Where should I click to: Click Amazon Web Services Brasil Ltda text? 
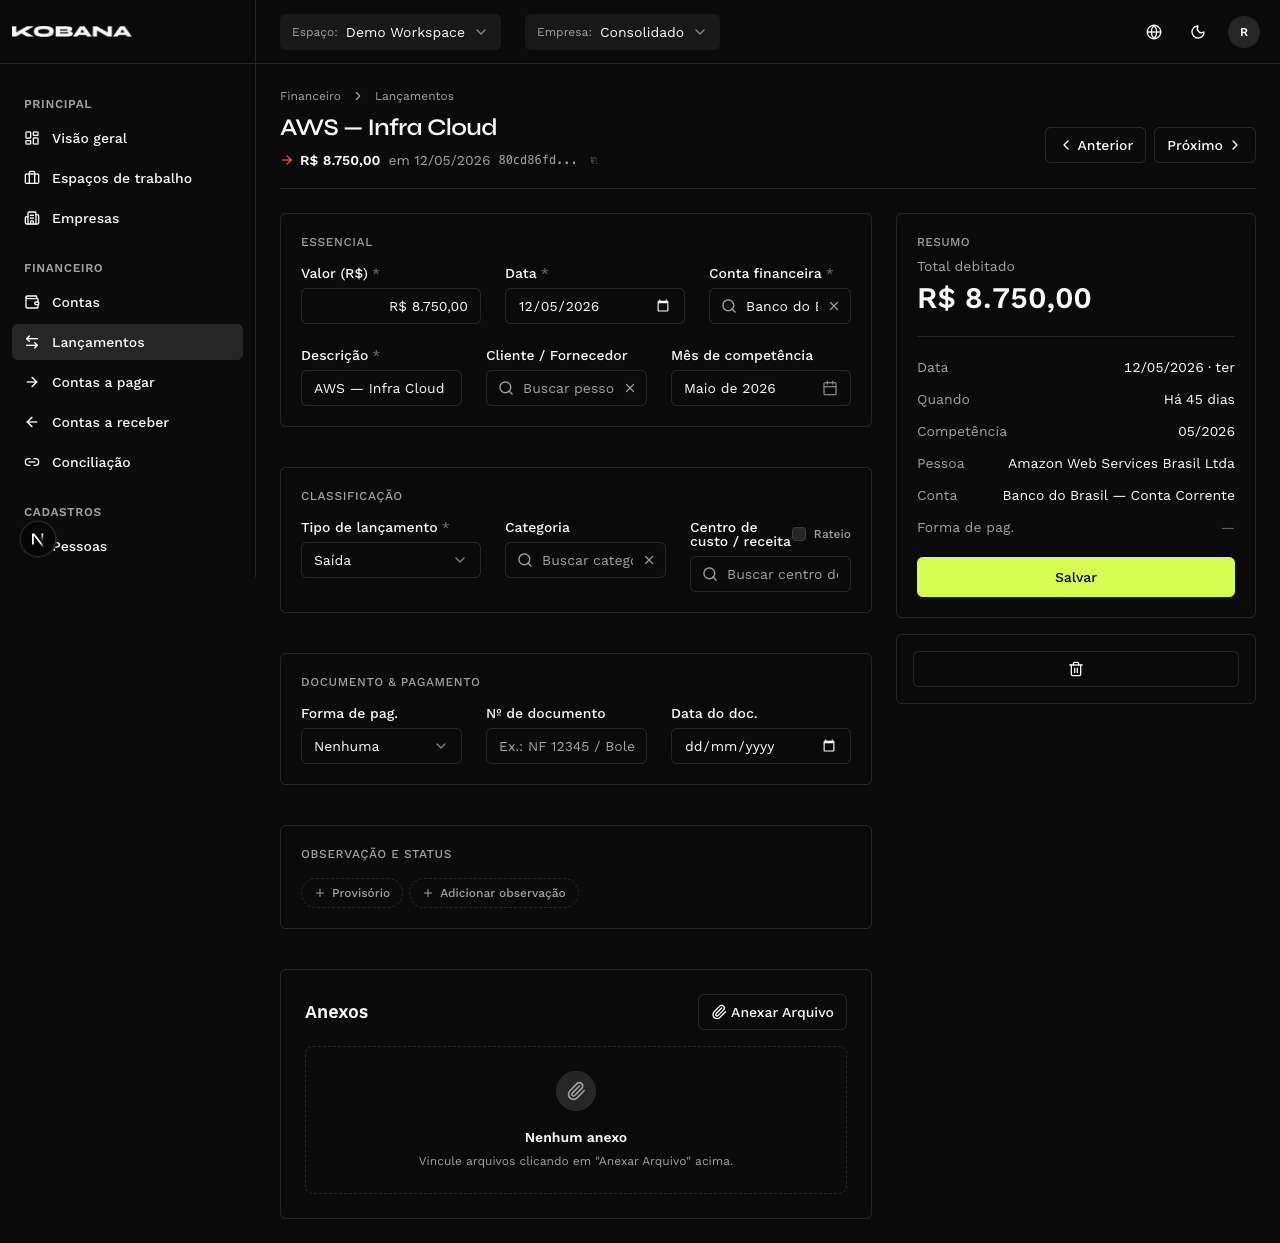(x=1121, y=463)
